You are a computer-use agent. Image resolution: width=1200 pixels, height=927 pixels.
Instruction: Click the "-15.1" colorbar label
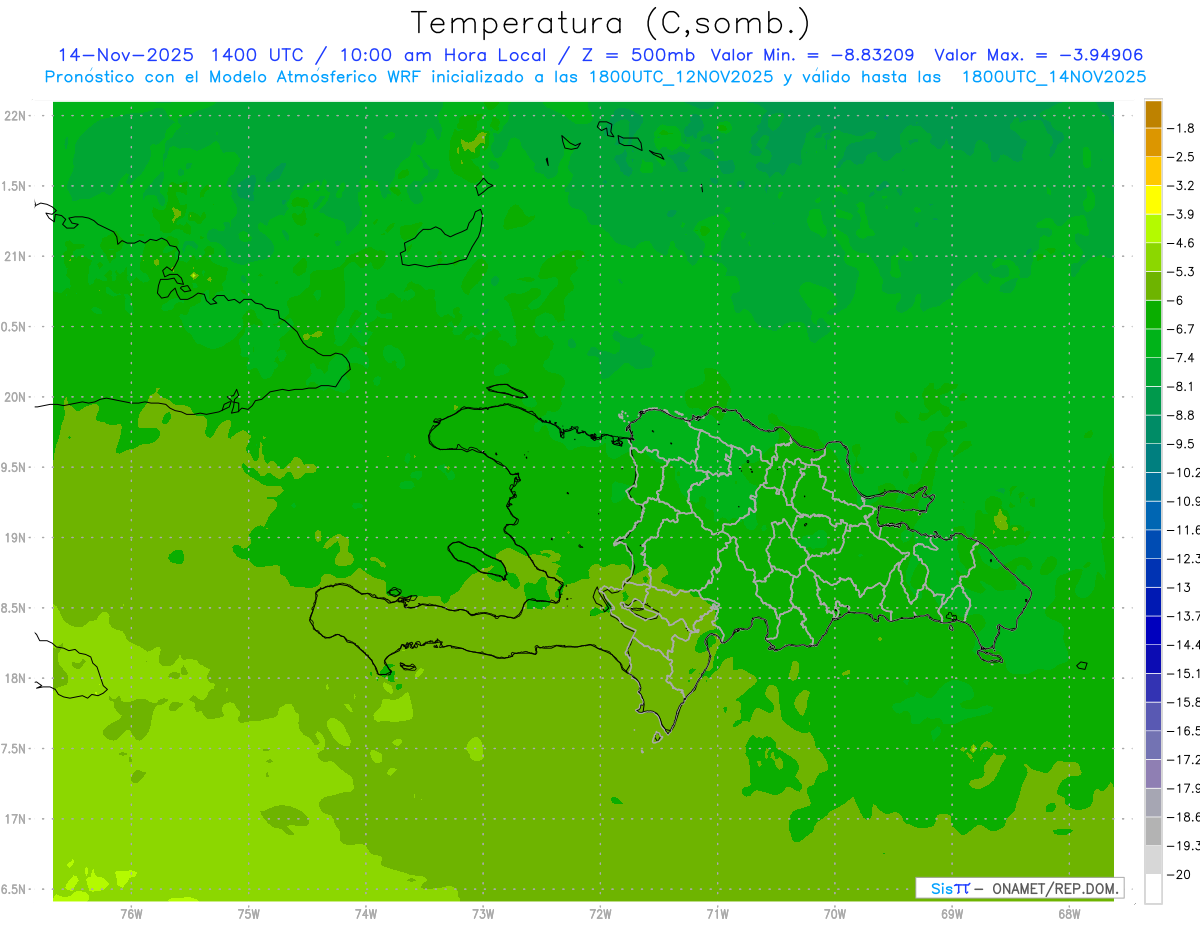(x=1184, y=674)
